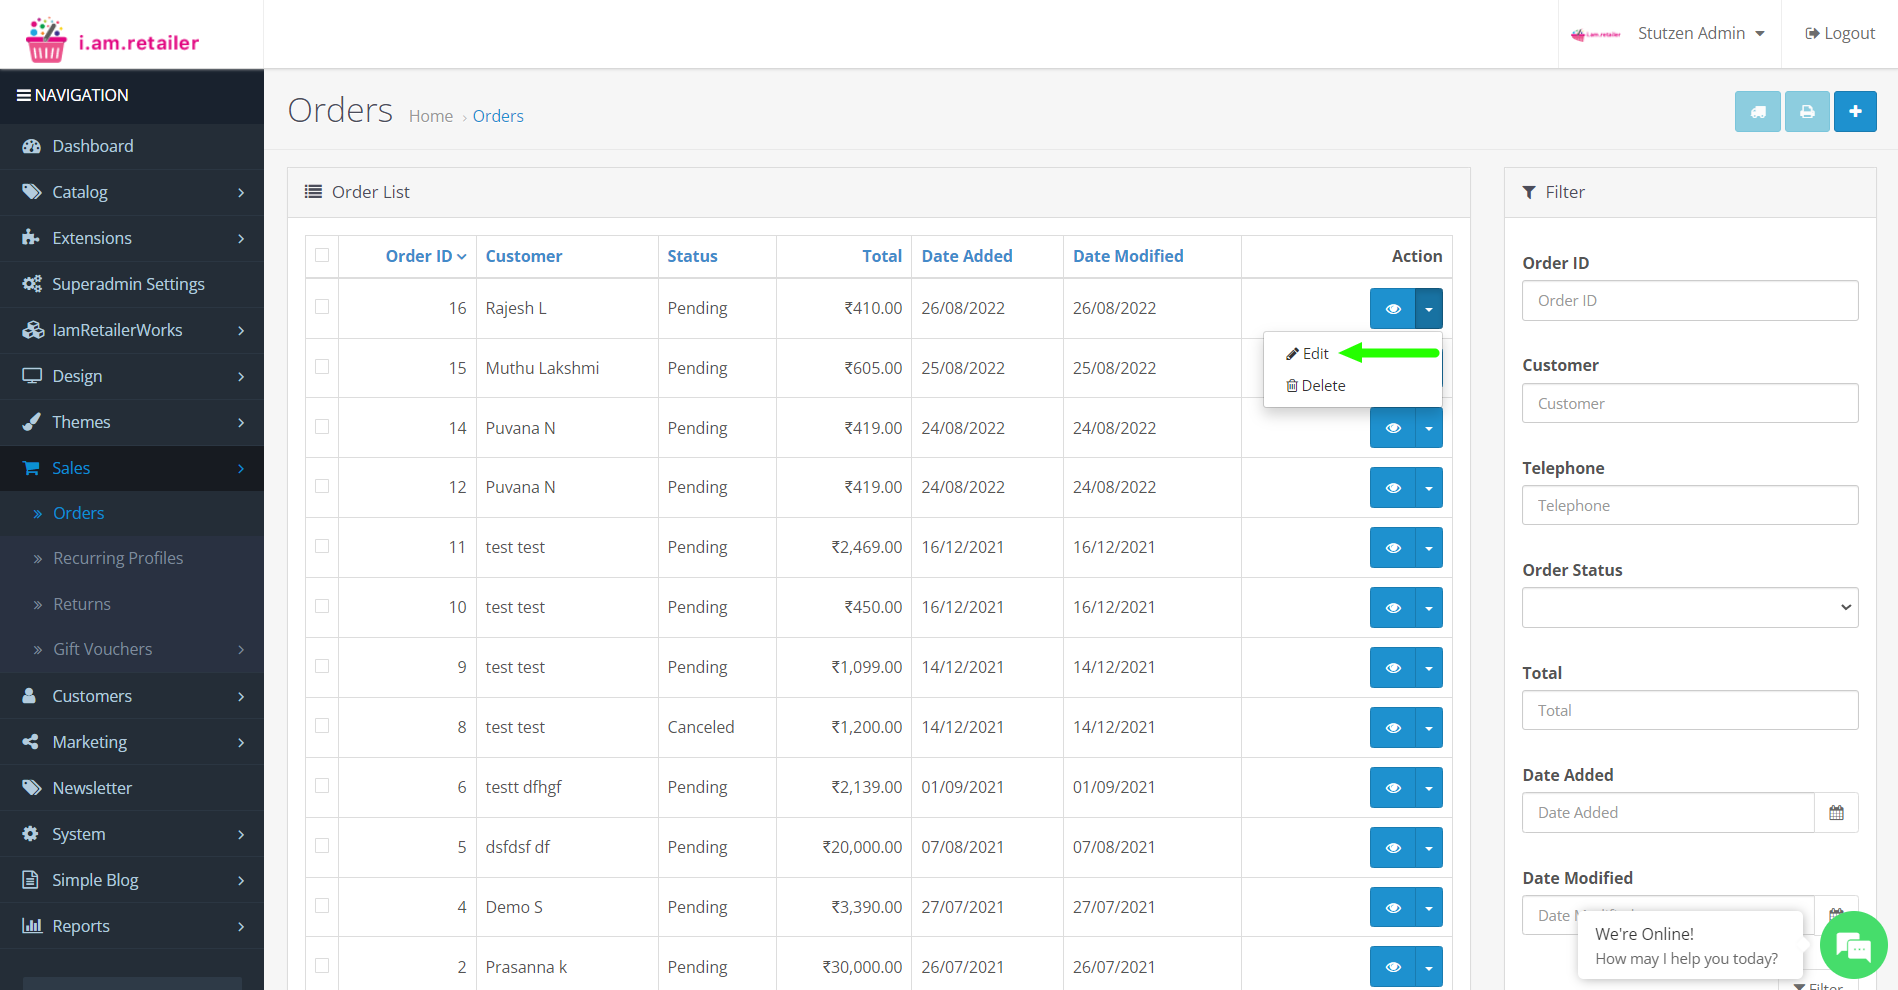This screenshot has height=990, width=1898.
Task: Sort the table by Date Modified column
Action: coord(1128,256)
